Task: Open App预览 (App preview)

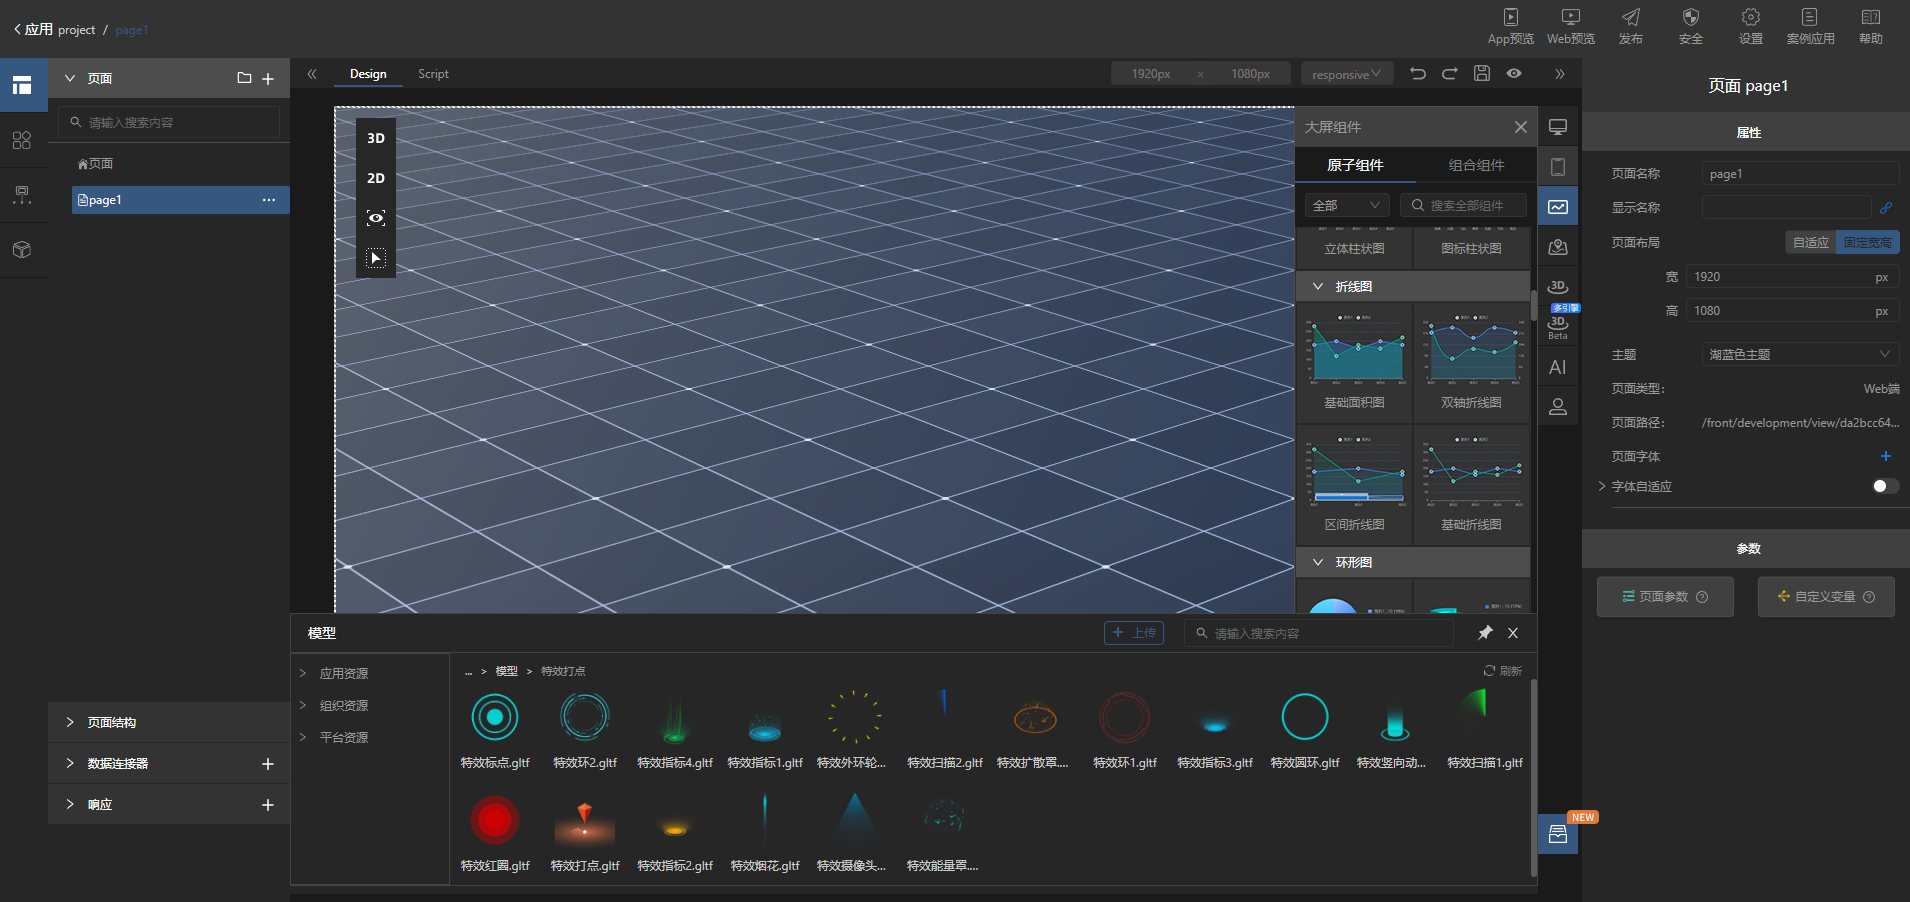Action: pyautogui.click(x=1510, y=27)
